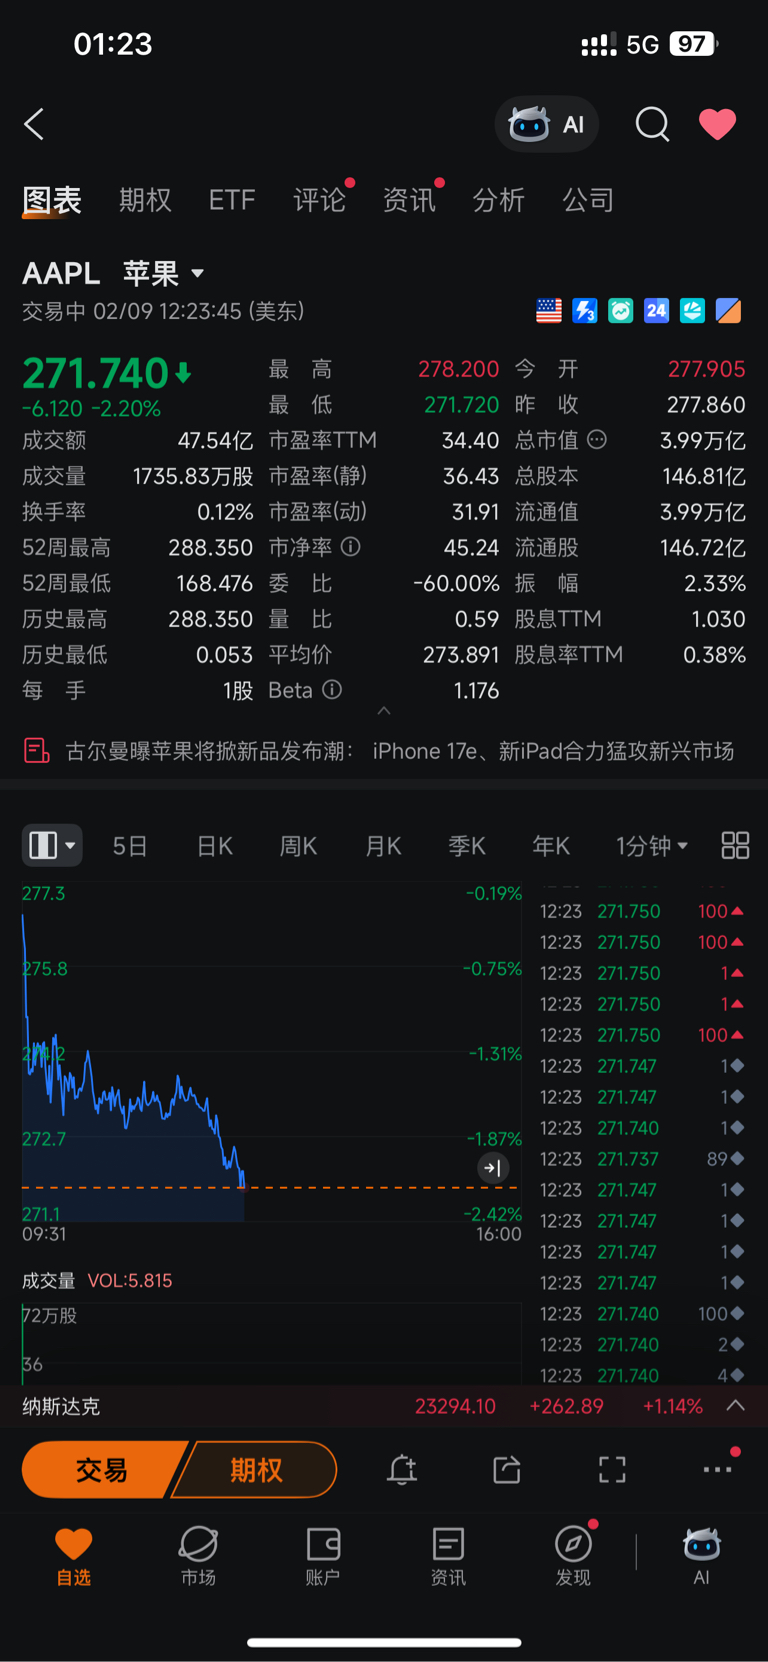Tap the 5G network indicator in status bar
Image resolution: width=768 pixels, height=1662 pixels.
[642, 44]
